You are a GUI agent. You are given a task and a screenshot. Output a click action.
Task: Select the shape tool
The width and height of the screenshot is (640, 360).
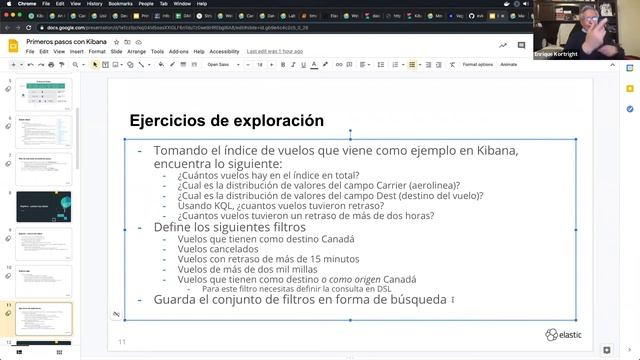[x=130, y=64]
